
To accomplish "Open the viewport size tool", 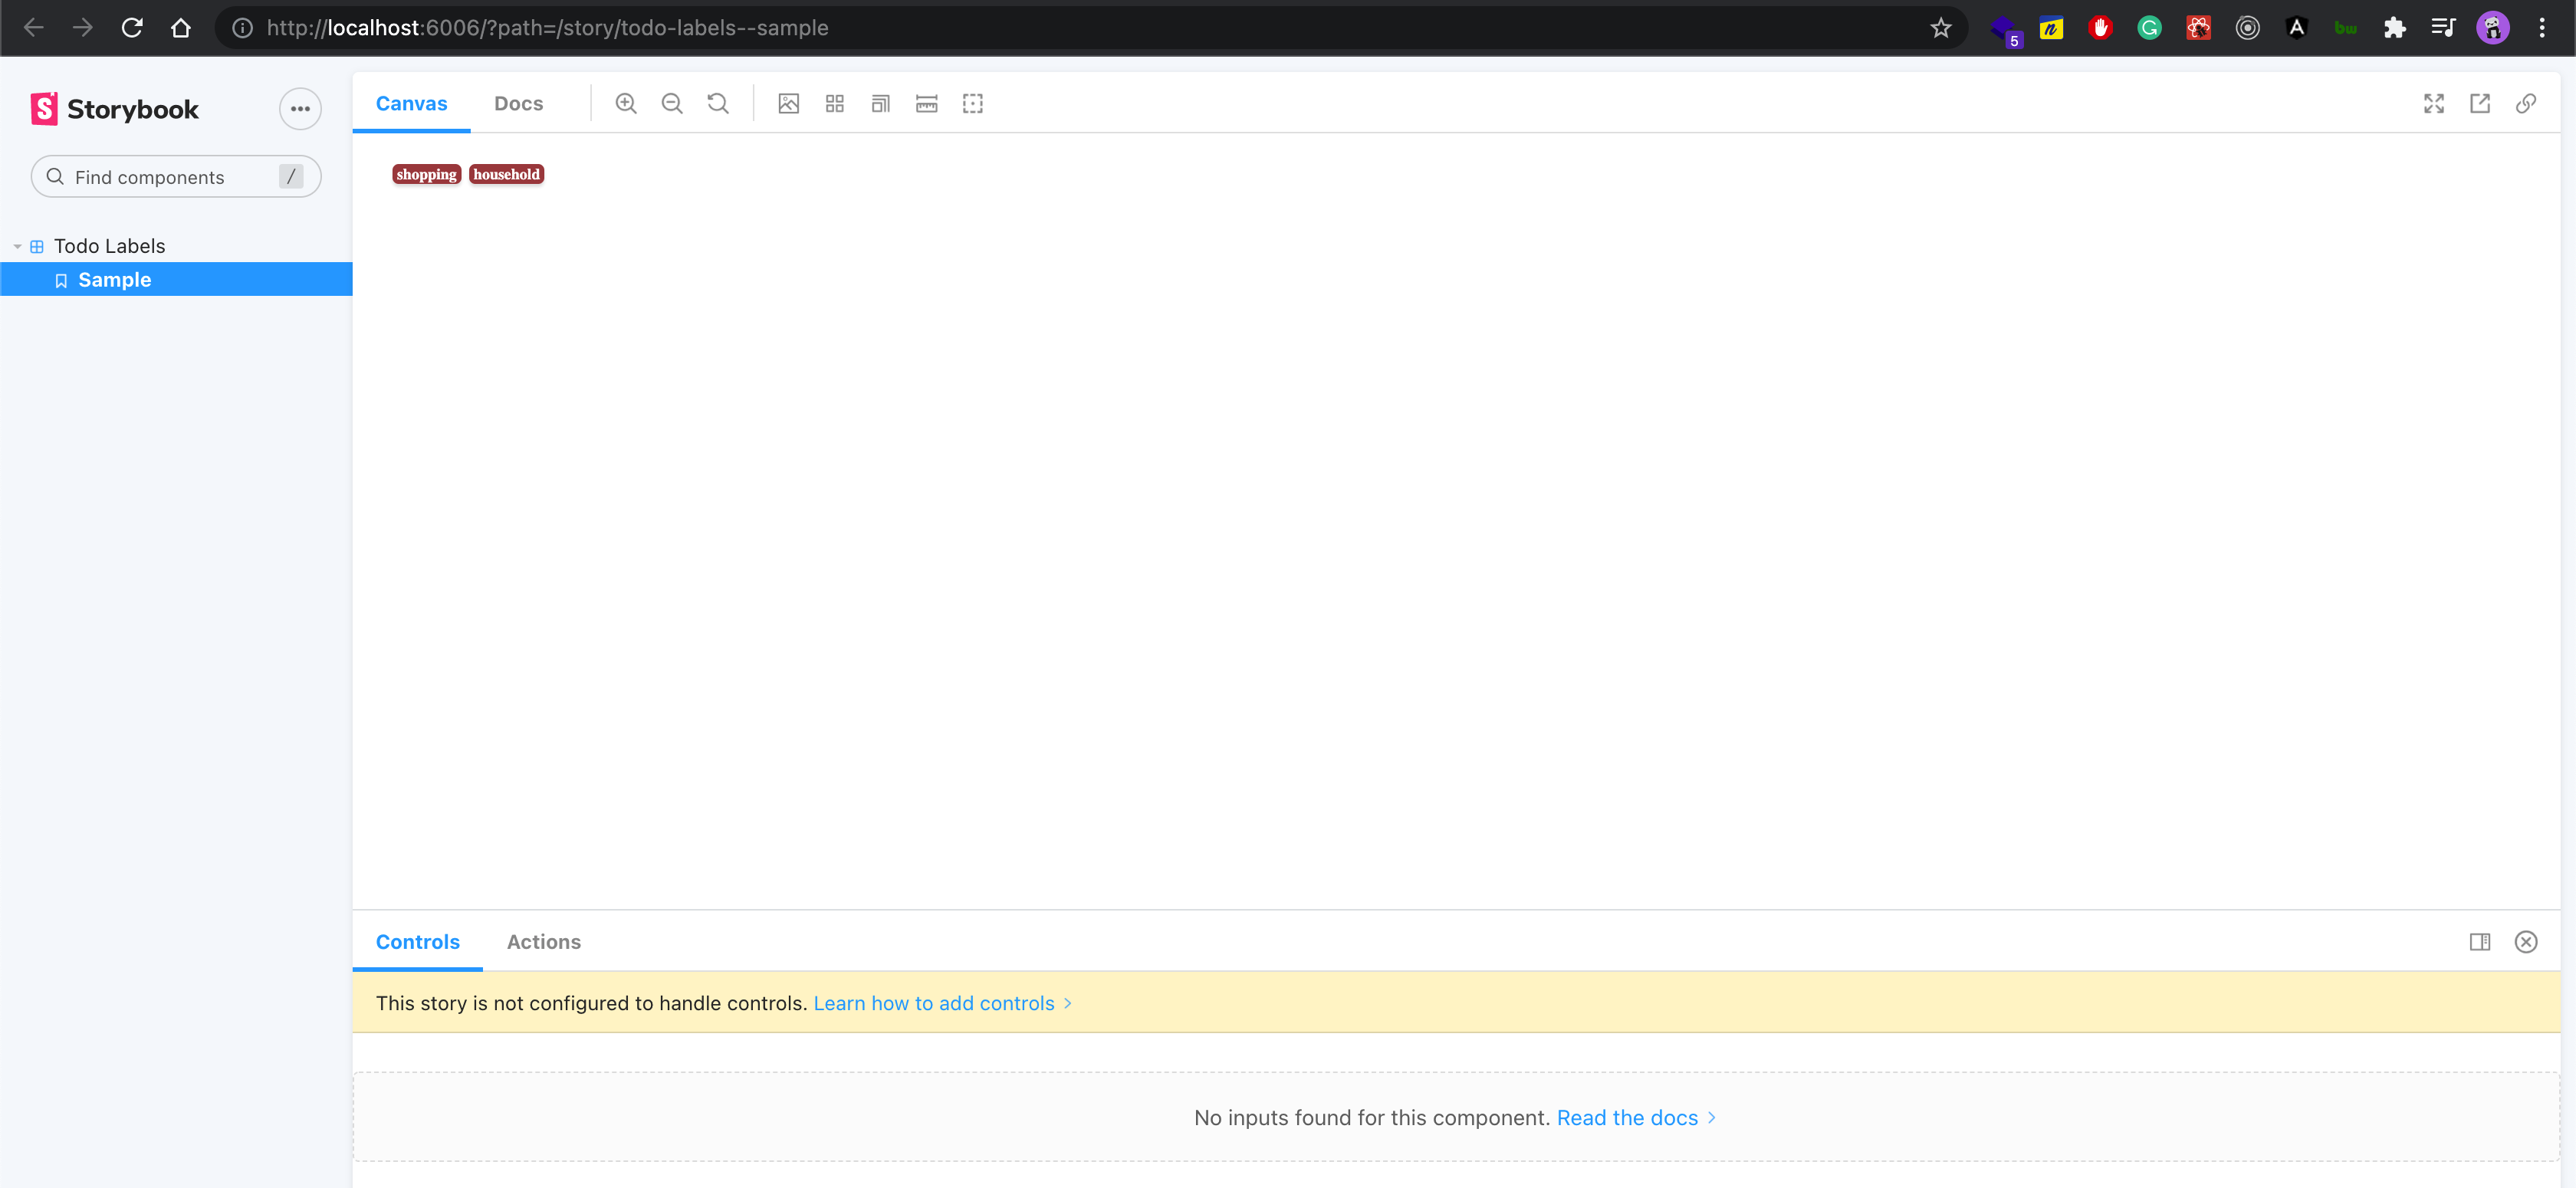I will pyautogui.click(x=881, y=103).
